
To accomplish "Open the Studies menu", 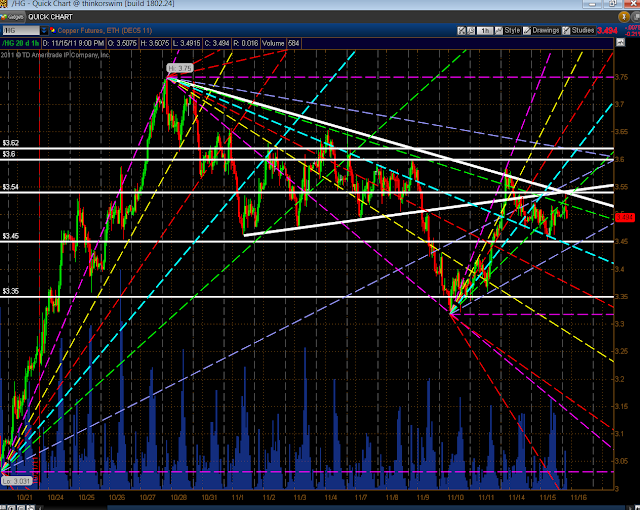I will pos(582,31).
